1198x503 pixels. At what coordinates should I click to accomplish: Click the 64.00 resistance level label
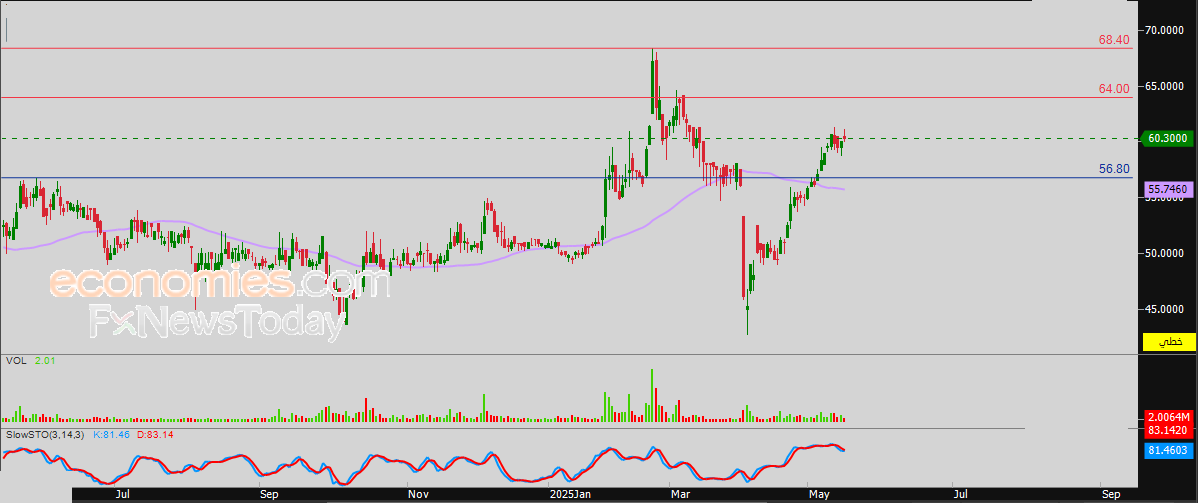click(1114, 89)
